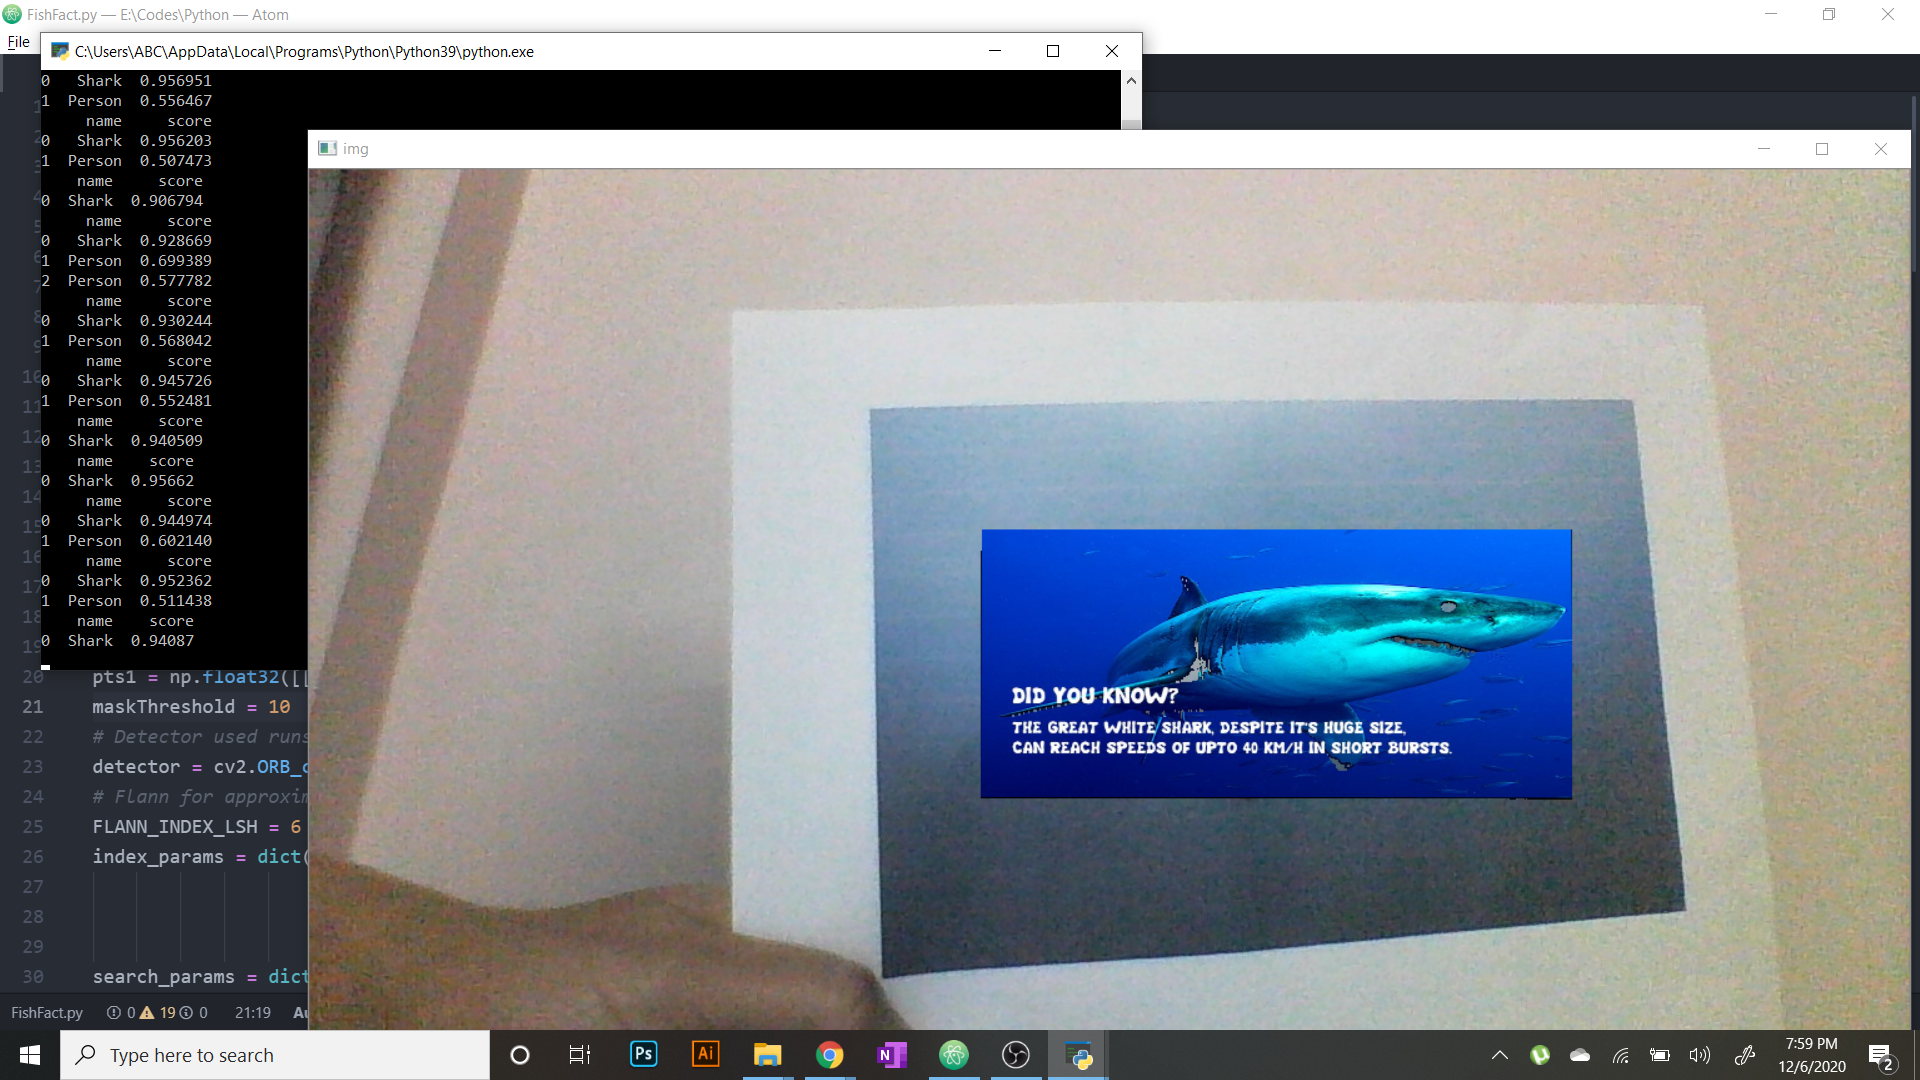Open Photoshop from the taskbar
This screenshot has width=1920, height=1080.
tap(644, 1055)
